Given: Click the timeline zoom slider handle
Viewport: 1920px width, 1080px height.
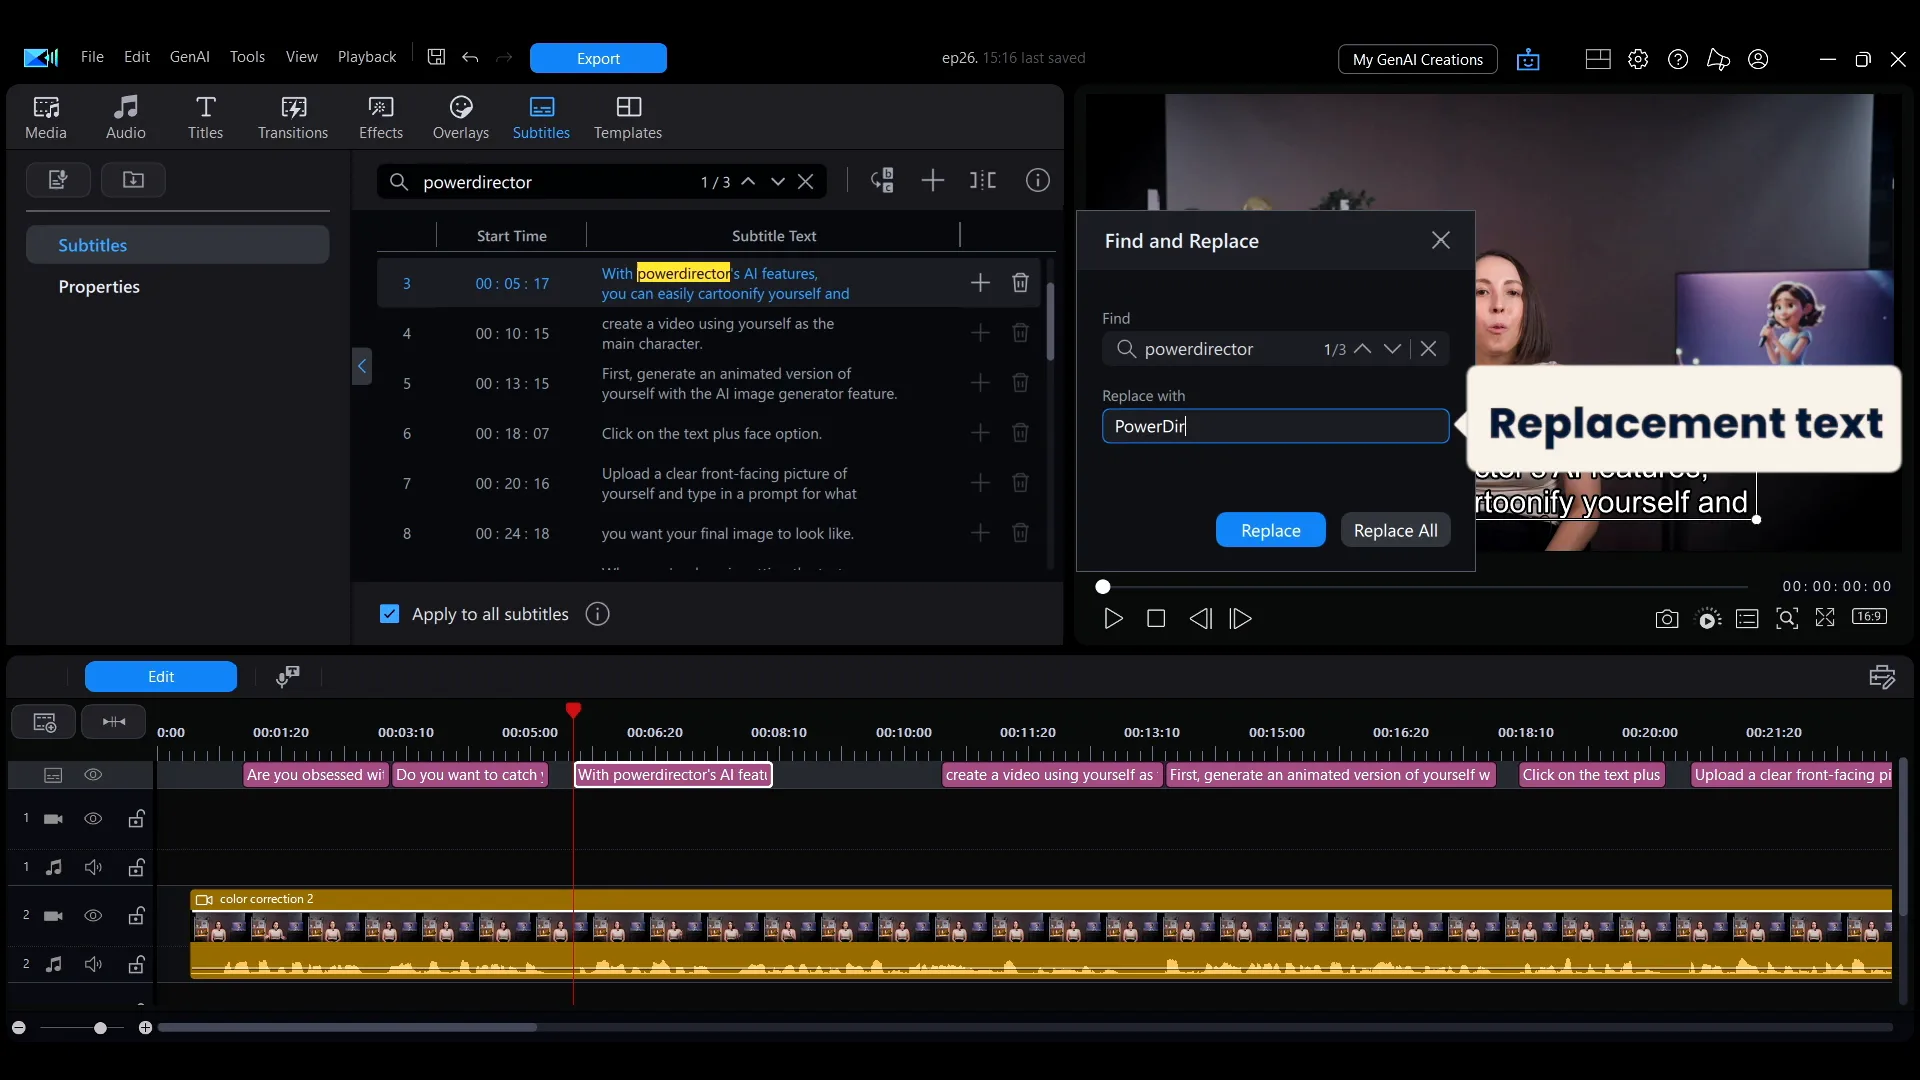Looking at the screenshot, I should coord(100,1028).
